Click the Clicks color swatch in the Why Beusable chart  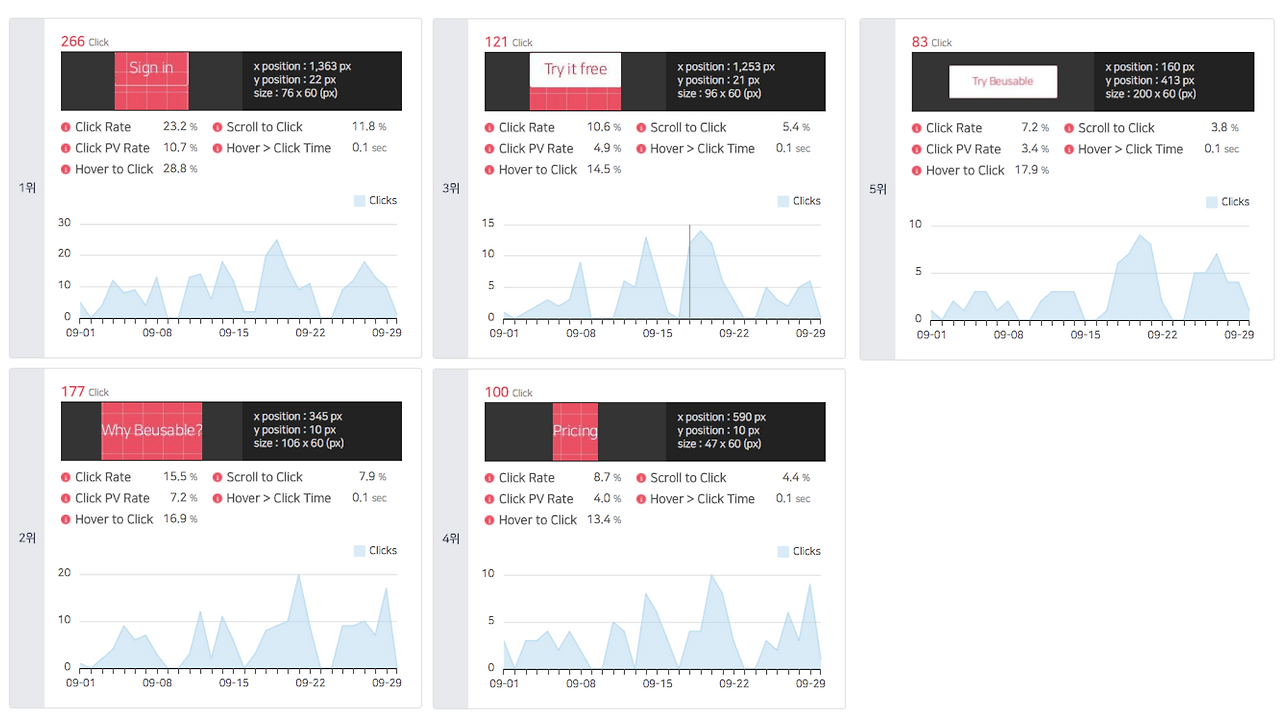point(360,551)
